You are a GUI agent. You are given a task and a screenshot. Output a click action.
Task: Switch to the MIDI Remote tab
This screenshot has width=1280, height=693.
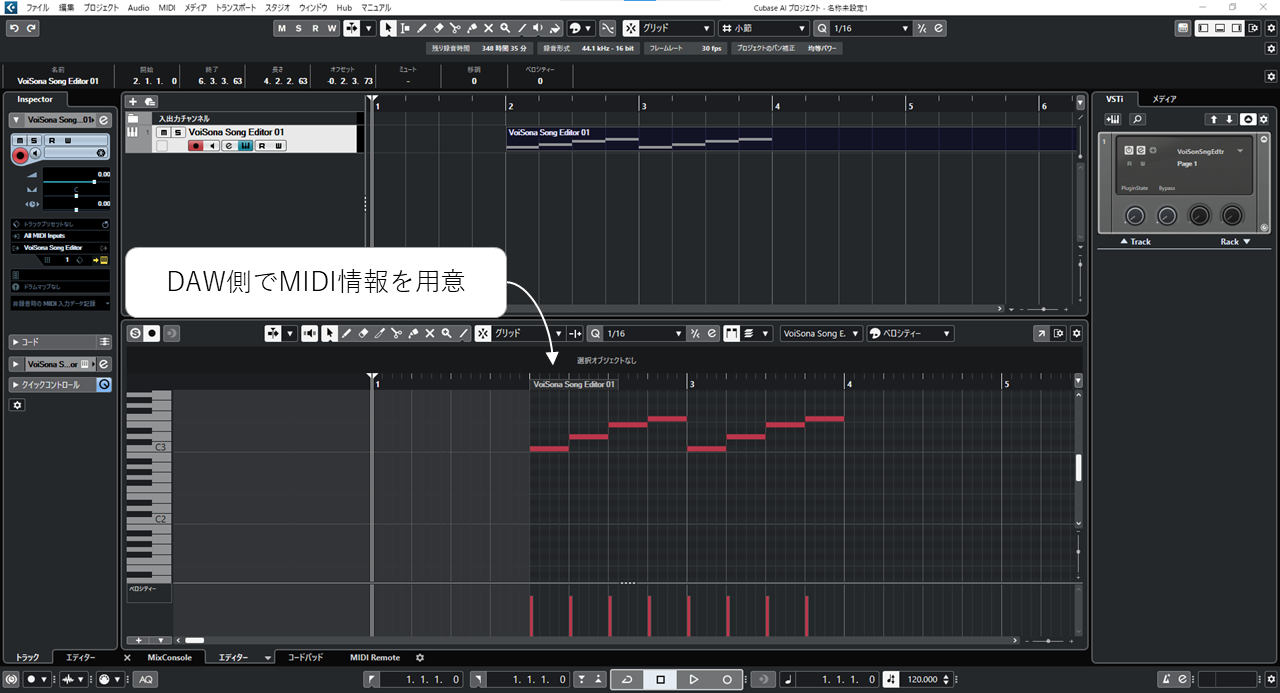tap(375, 658)
